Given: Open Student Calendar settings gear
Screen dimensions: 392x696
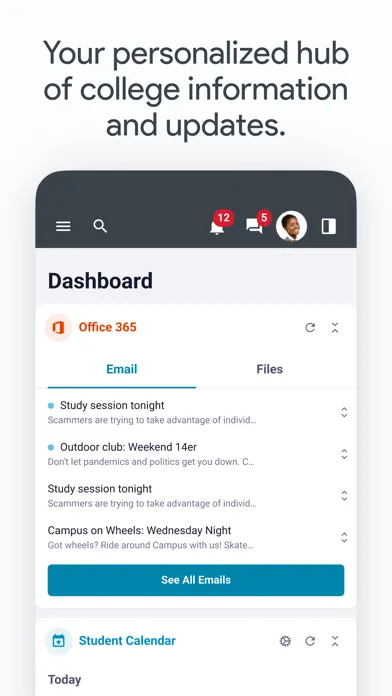Looking at the screenshot, I should [285, 641].
